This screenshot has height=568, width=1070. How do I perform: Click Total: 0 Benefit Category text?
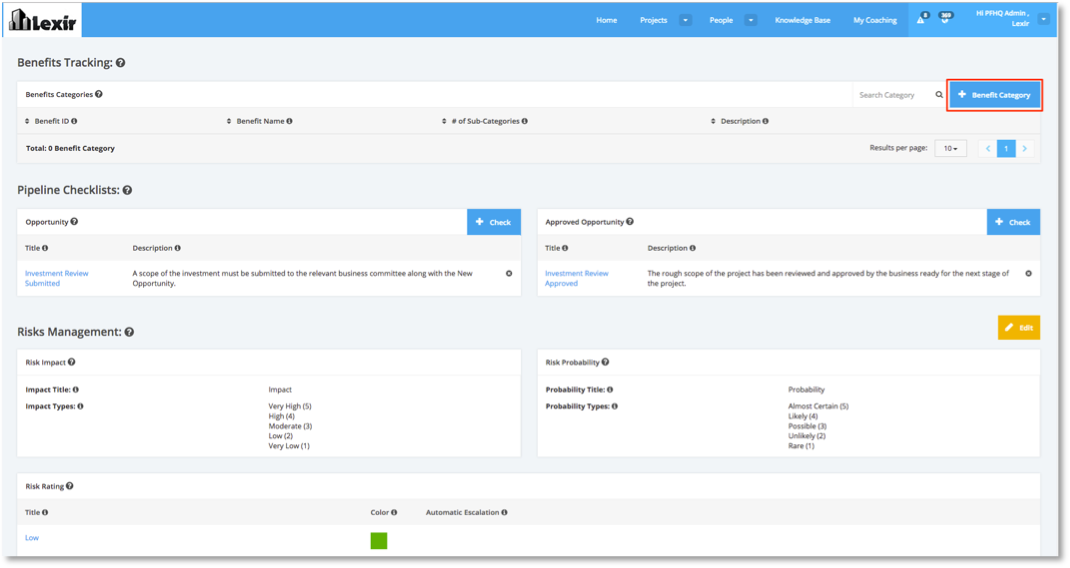(70, 148)
